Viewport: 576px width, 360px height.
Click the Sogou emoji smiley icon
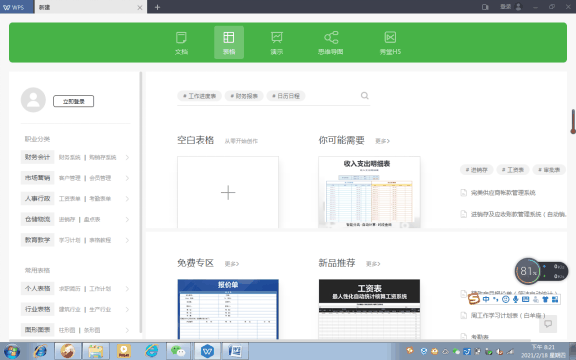click(x=506, y=299)
